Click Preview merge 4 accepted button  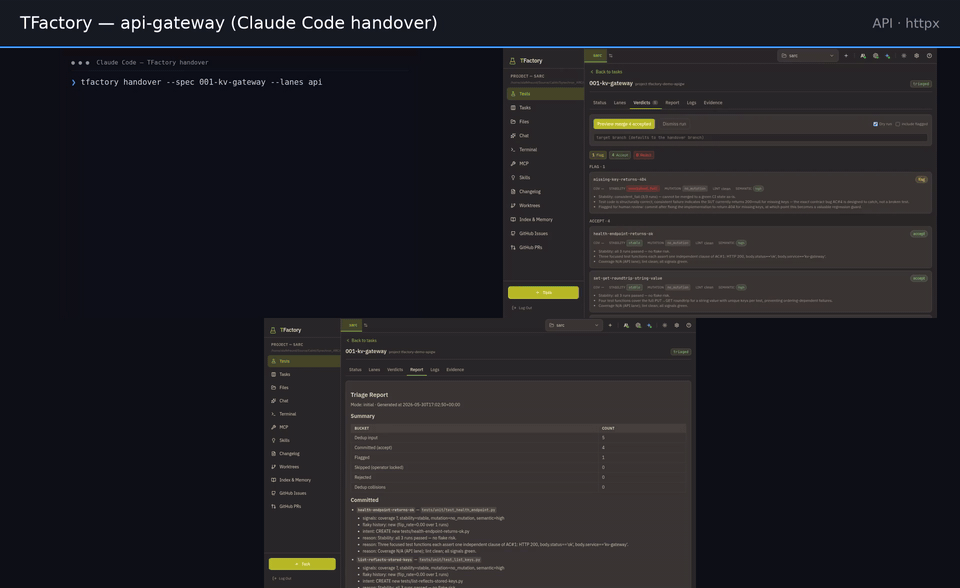point(624,124)
